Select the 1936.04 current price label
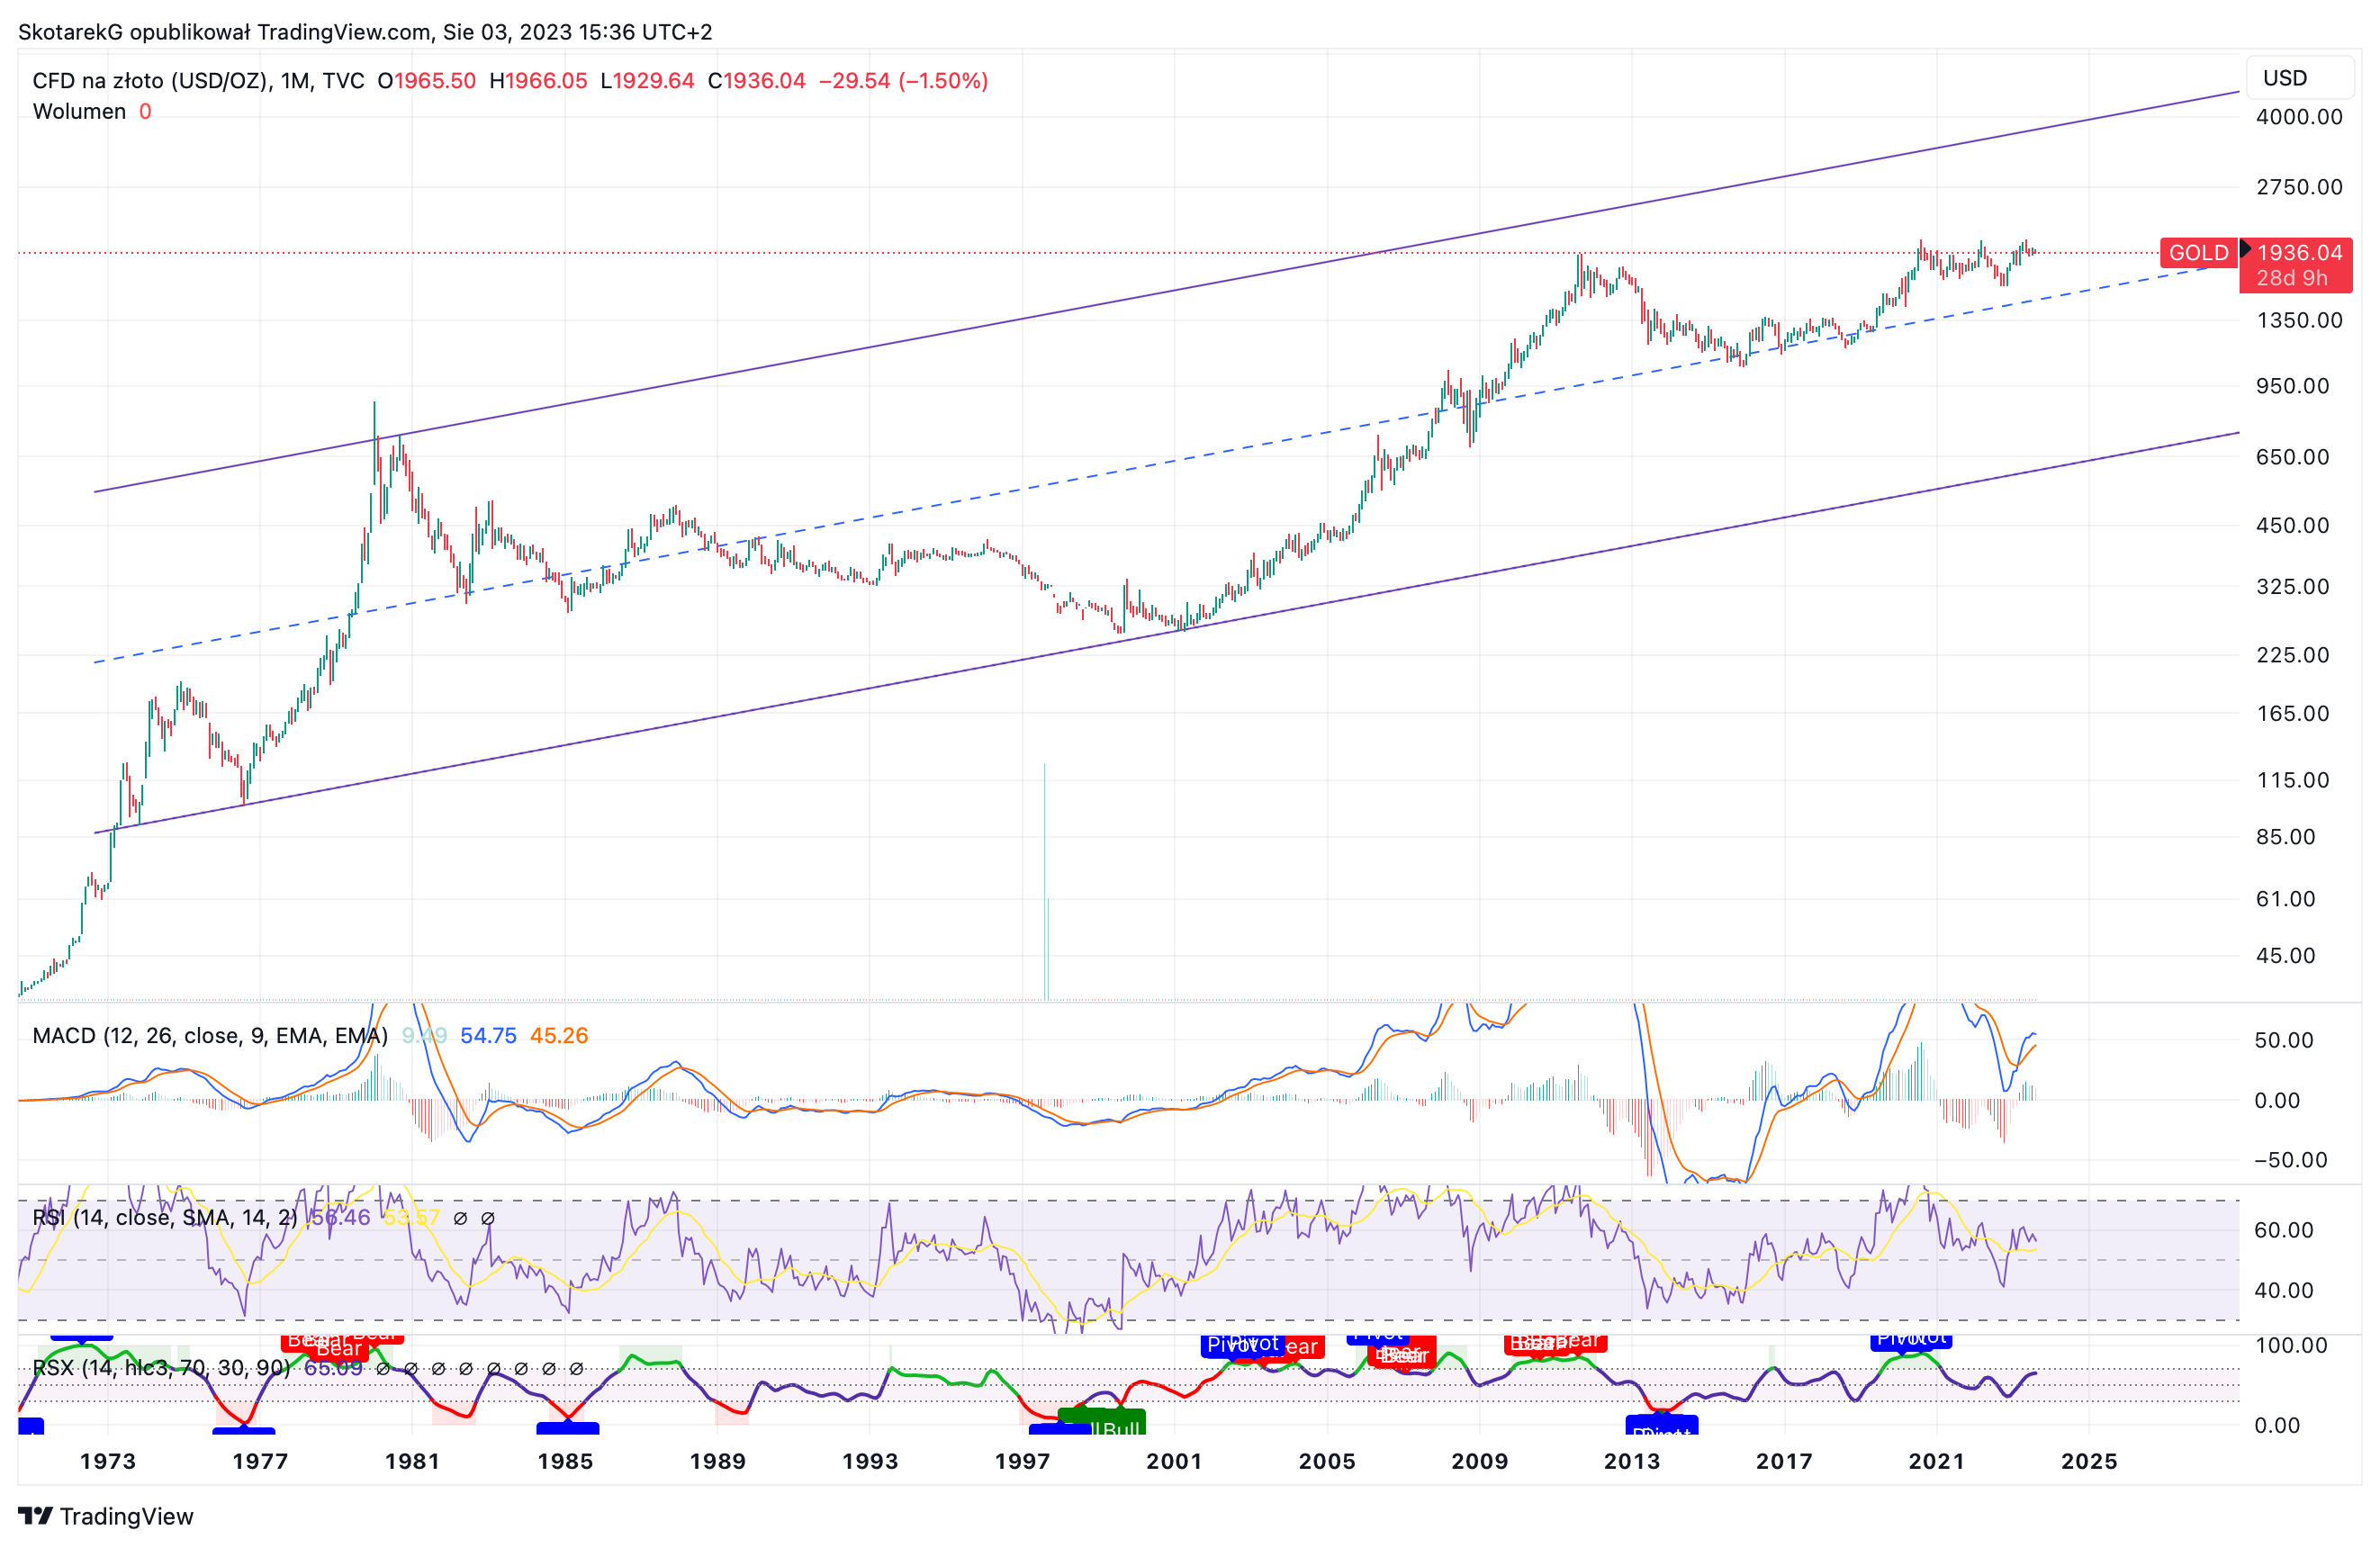 (x=2299, y=252)
